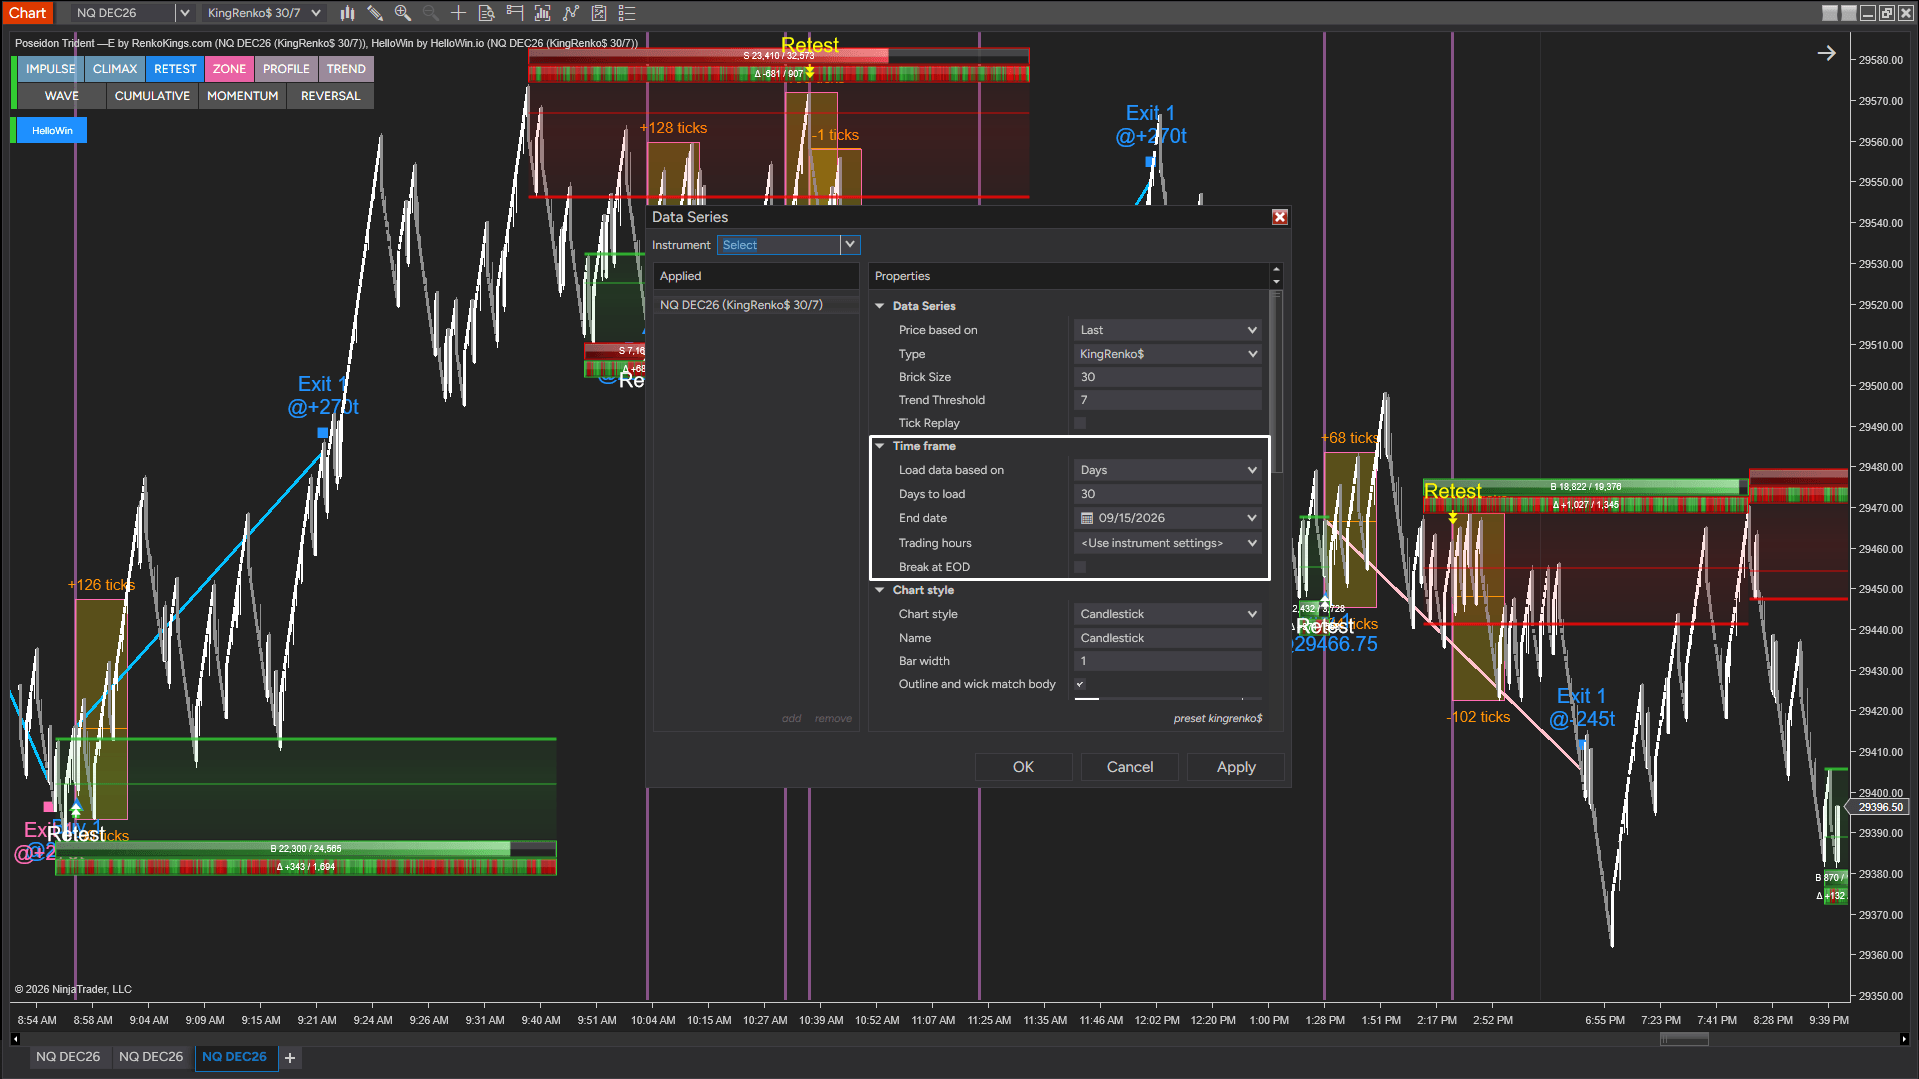Image resolution: width=1919 pixels, height=1079 pixels.
Task: Open the Type KingRenko$ dropdown
Action: click(x=1167, y=354)
